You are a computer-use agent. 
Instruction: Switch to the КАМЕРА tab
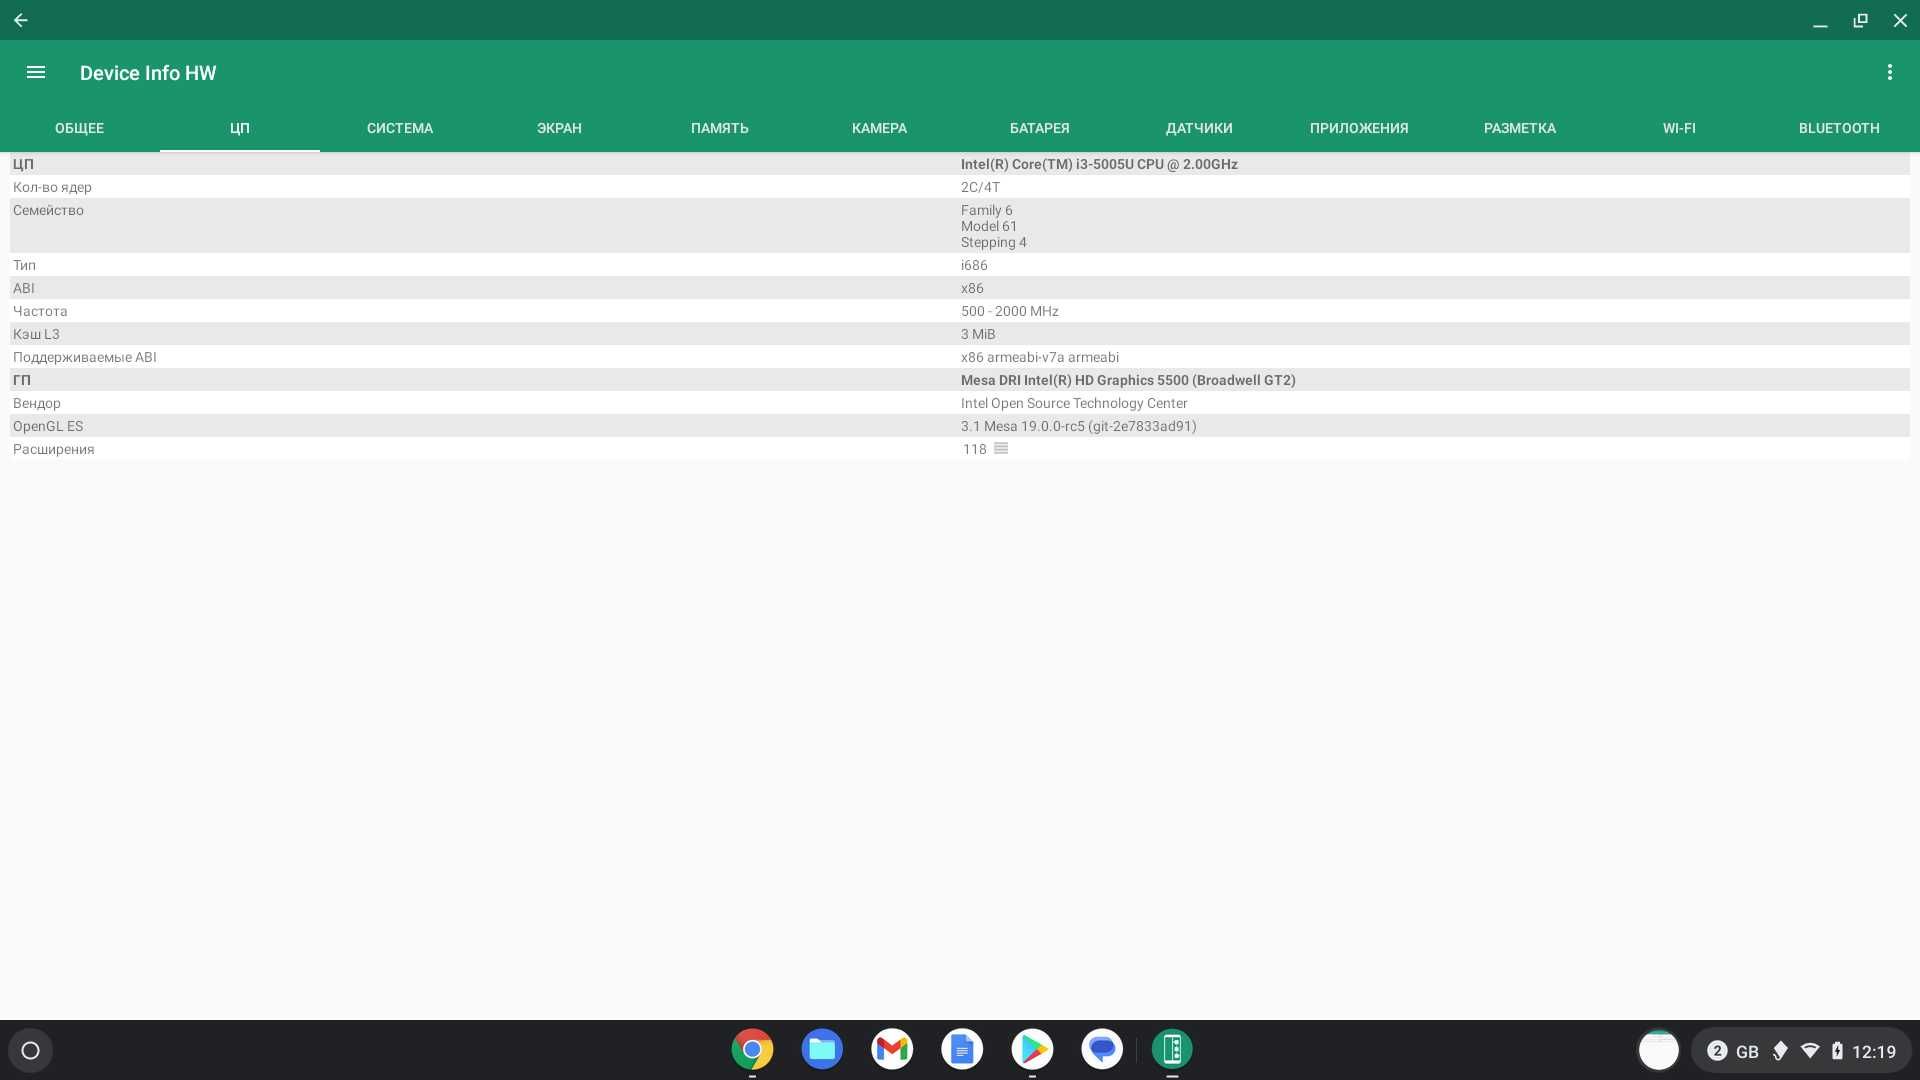click(880, 128)
